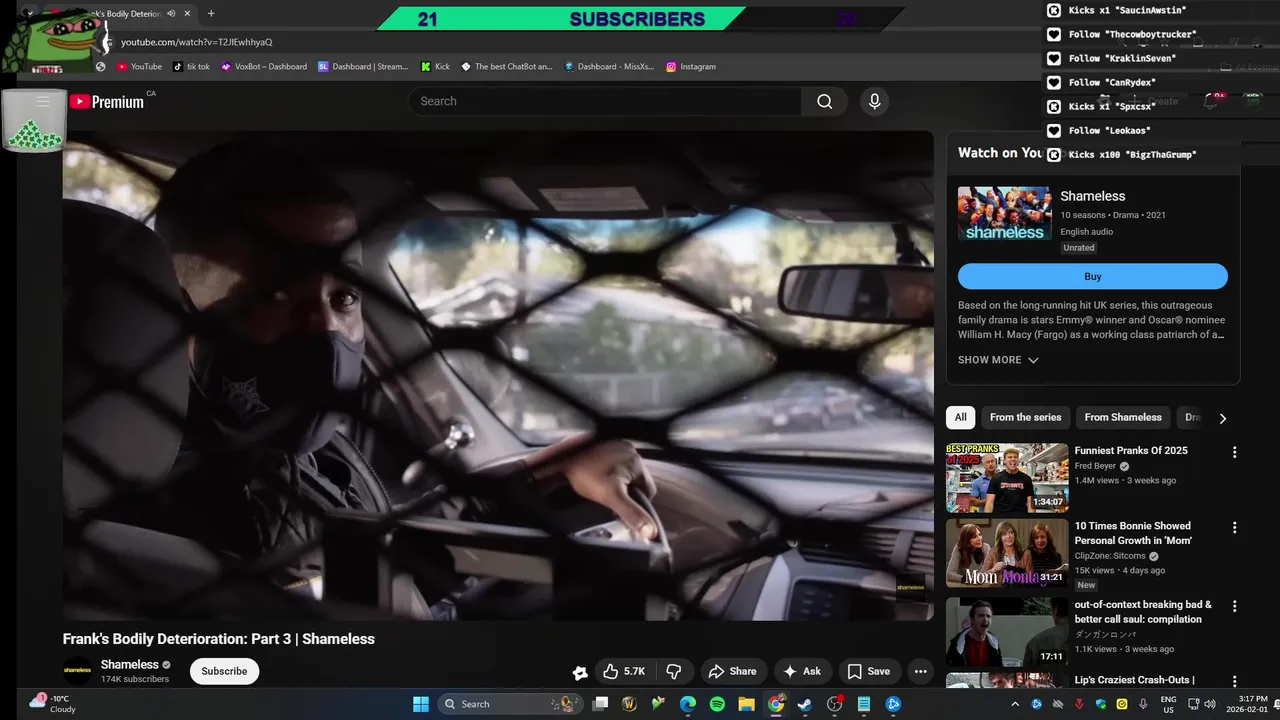1280x720 pixels.
Task: Focus the YouTube search field
Action: (x=605, y=101)
